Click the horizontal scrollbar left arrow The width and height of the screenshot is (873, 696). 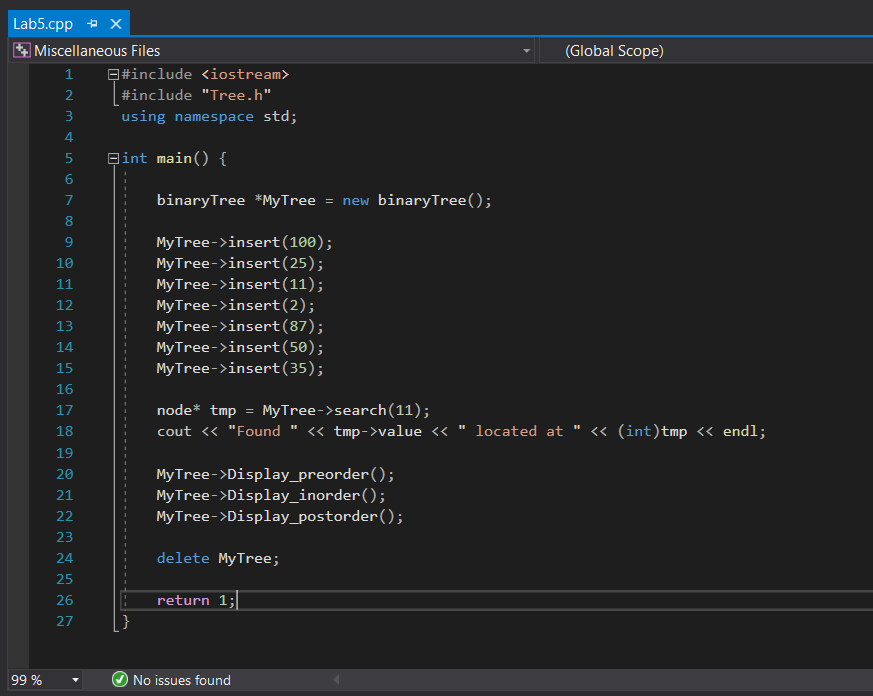coord(336,679)
